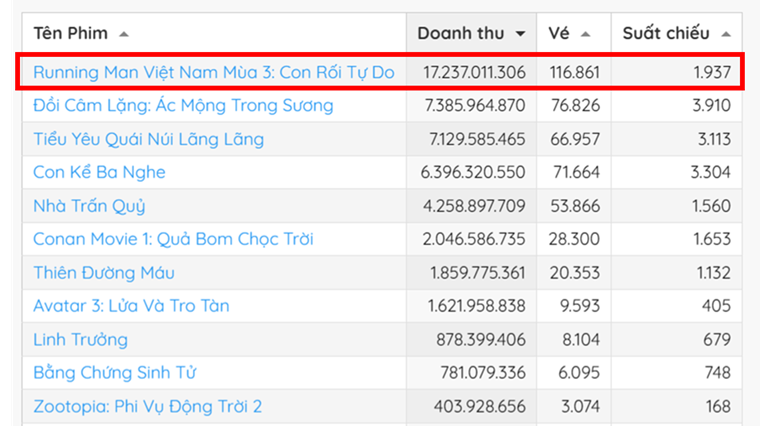Screen dimensions: 760x426
Task: Click sort arrow on Doanh thu header
Action: (x=520, y=34)
